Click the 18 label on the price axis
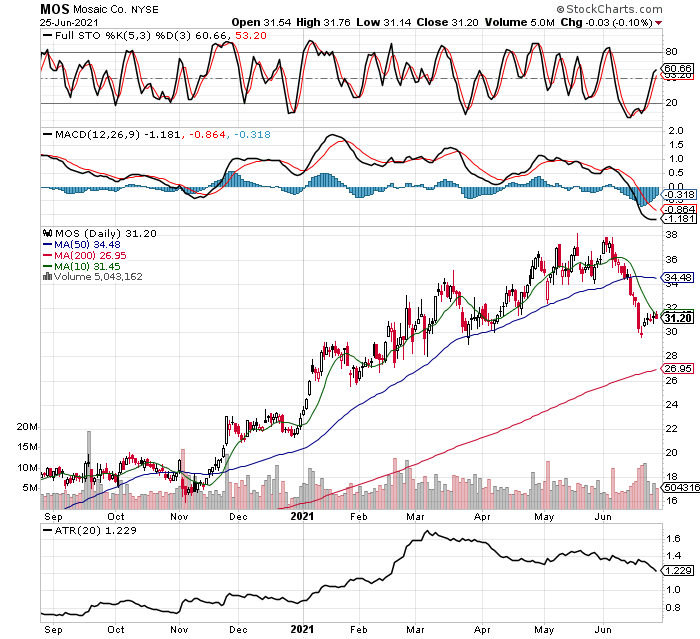This screenshot has height=639, width=700. (x=671, y=477)
